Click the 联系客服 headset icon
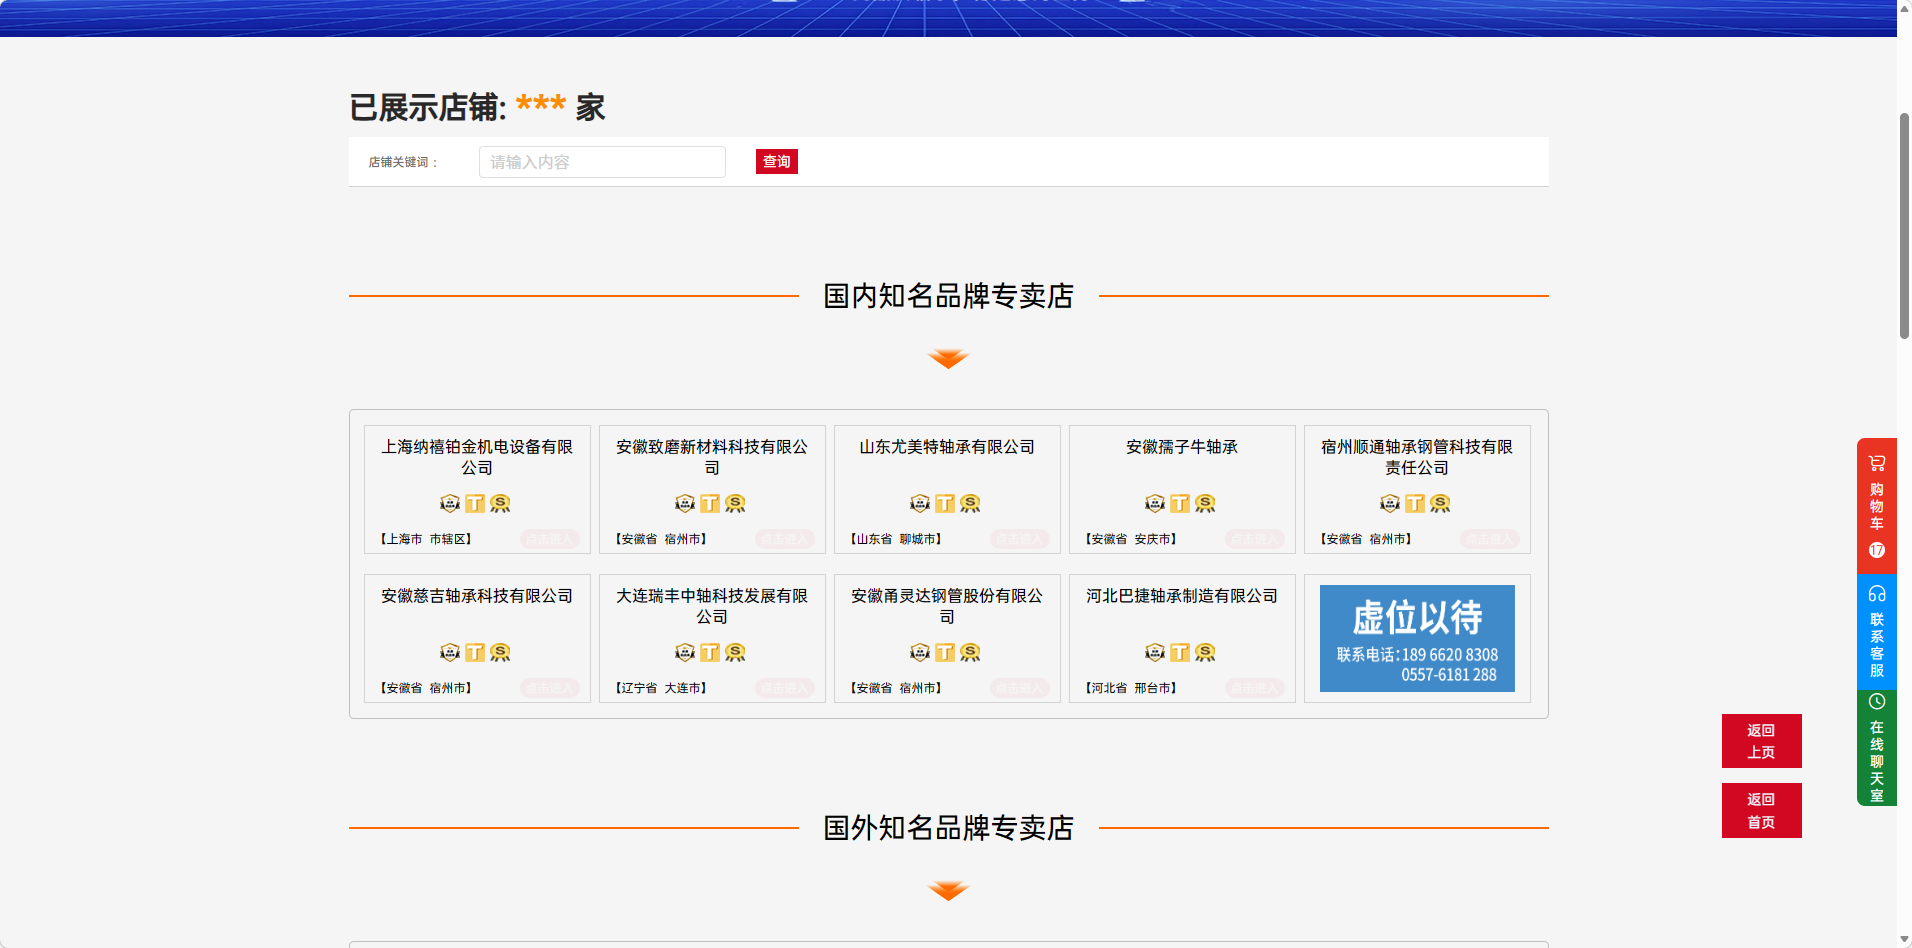The image size is (1912, 948). click(1876, 594)
